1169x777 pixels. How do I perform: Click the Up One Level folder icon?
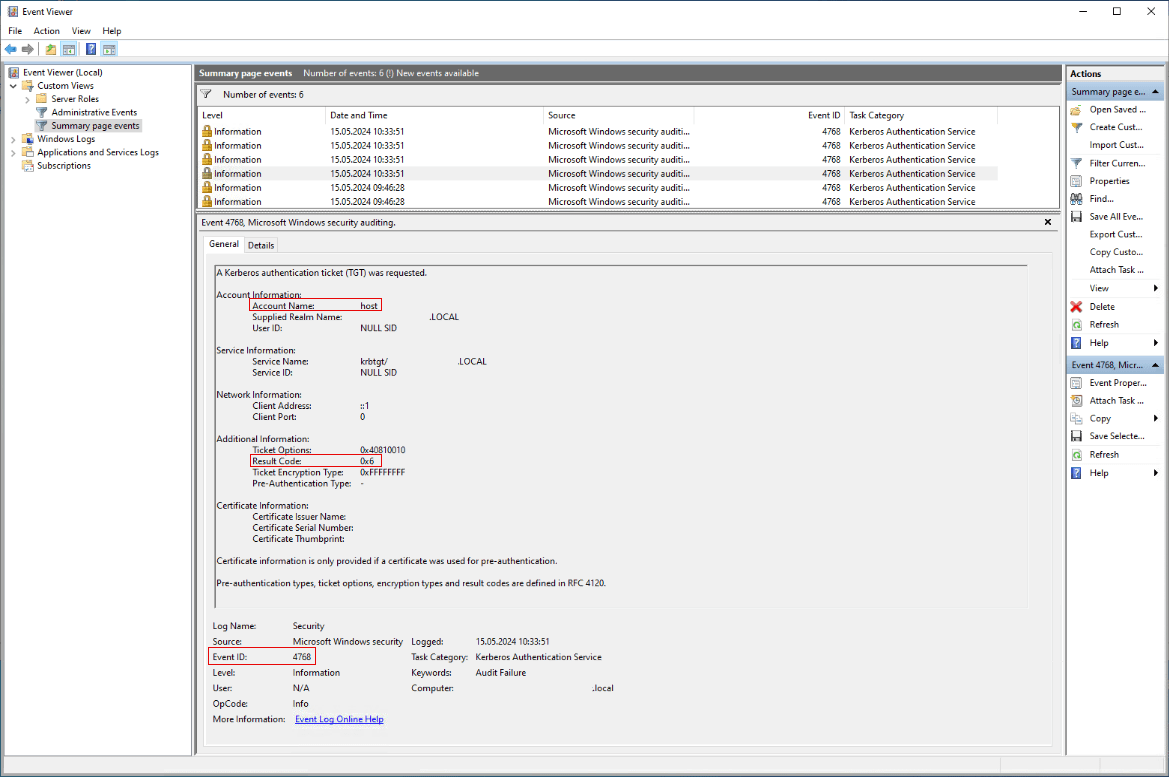51,49
